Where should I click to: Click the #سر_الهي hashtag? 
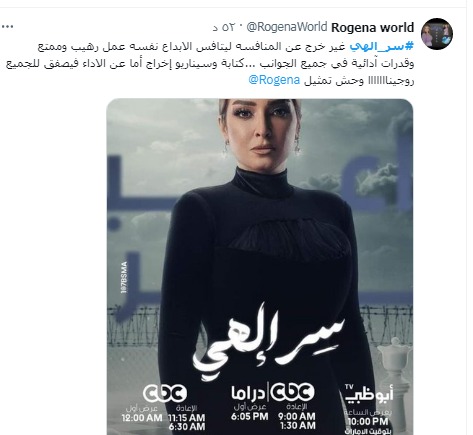click(x=382, y=46)
